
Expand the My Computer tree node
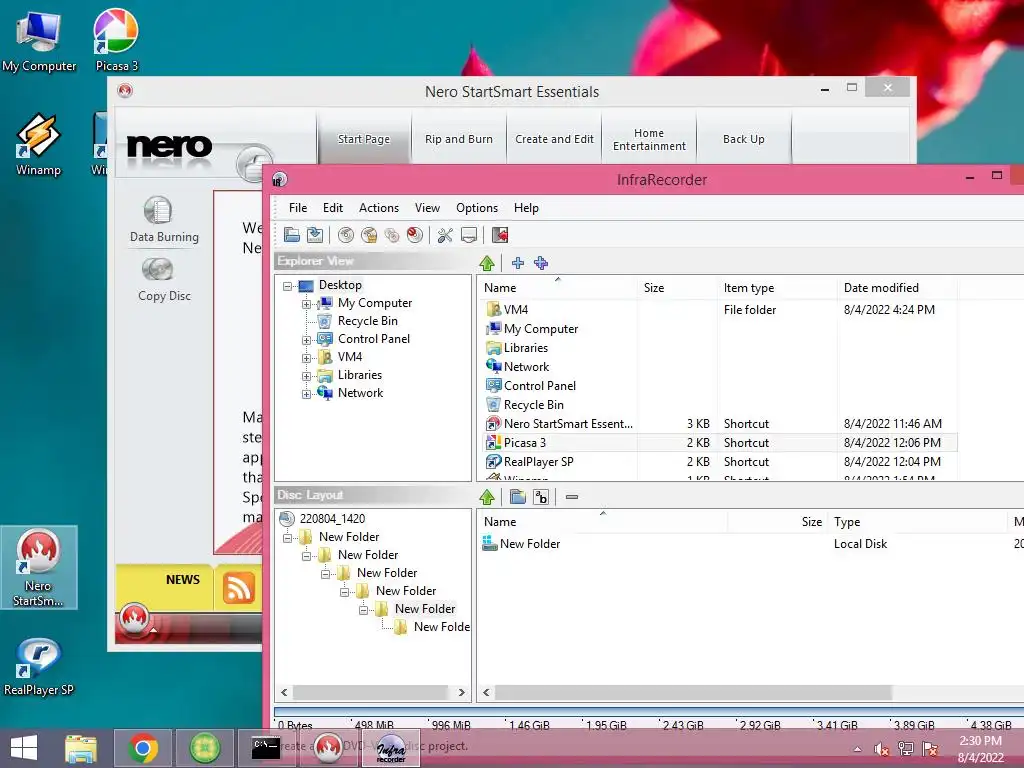(306, 304)
